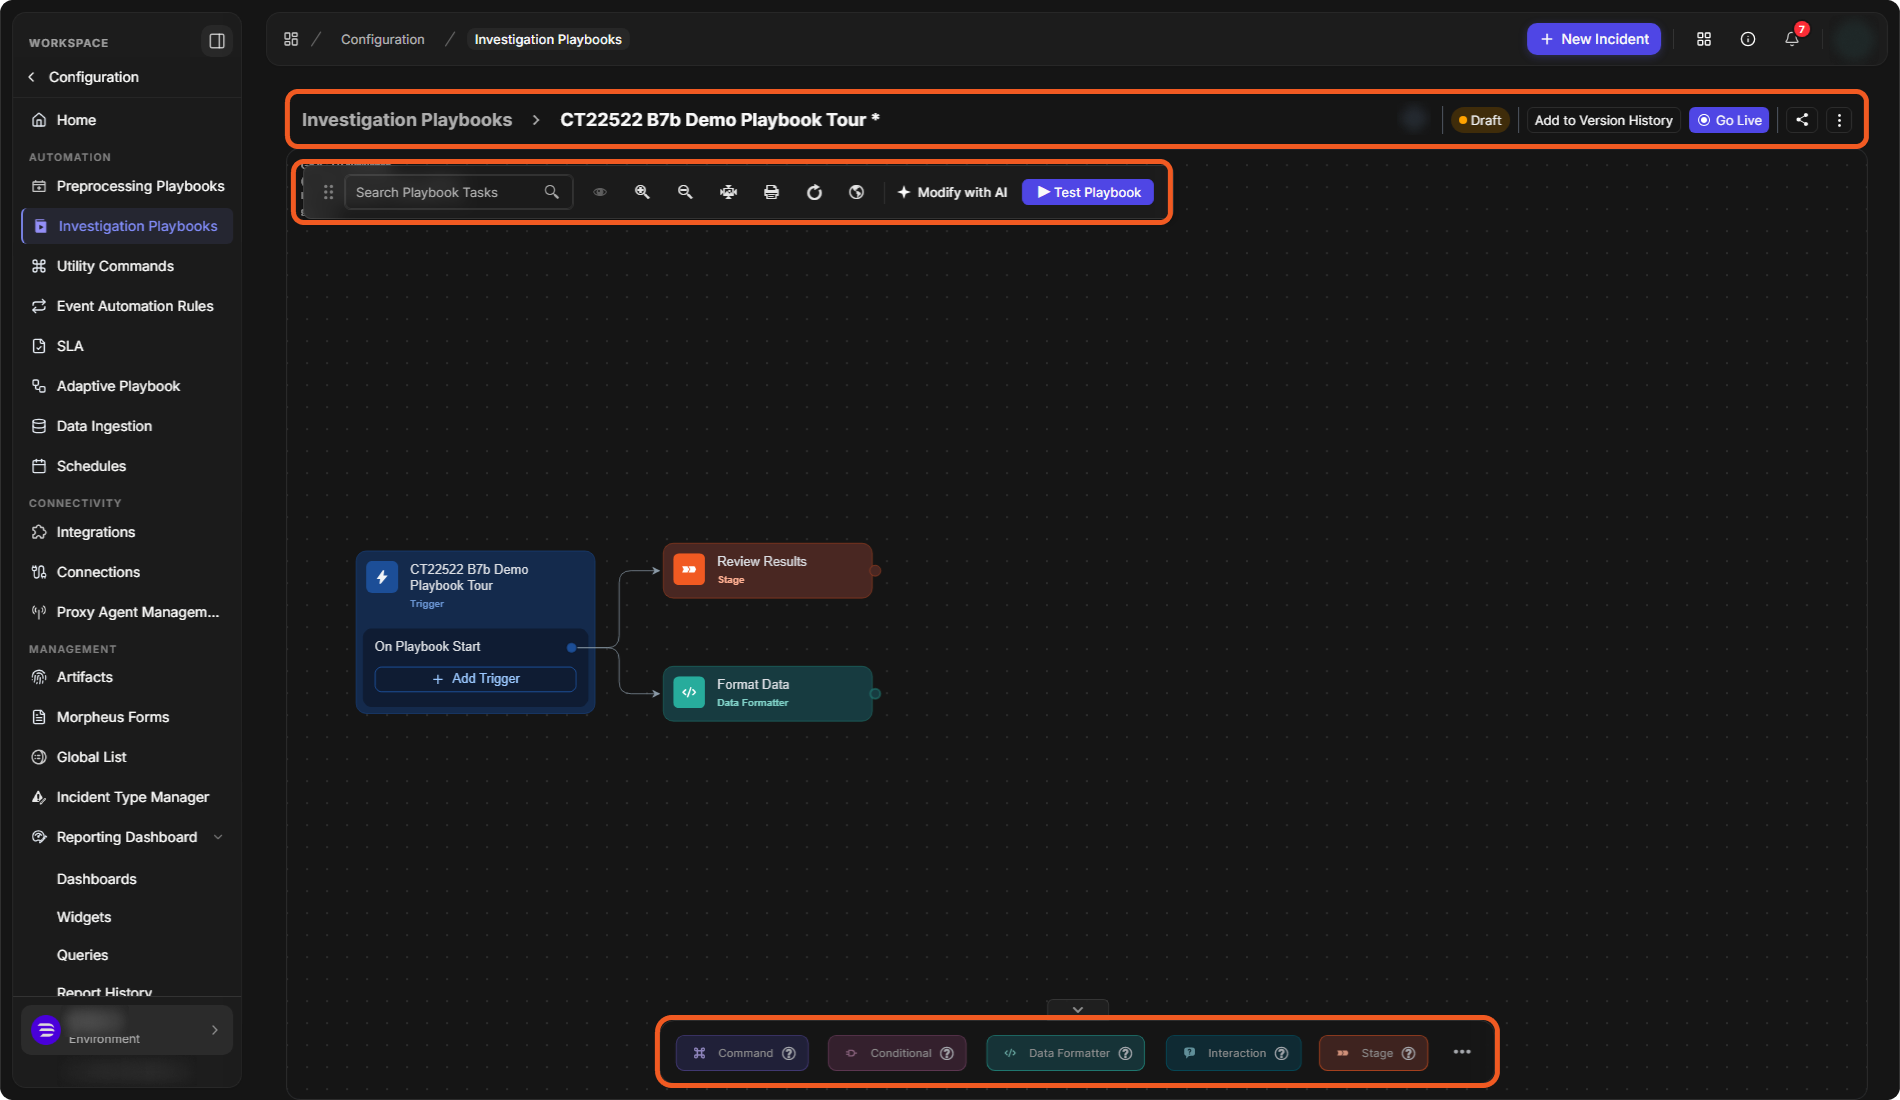Open Artifacts in sidebar

coord(127,677)
